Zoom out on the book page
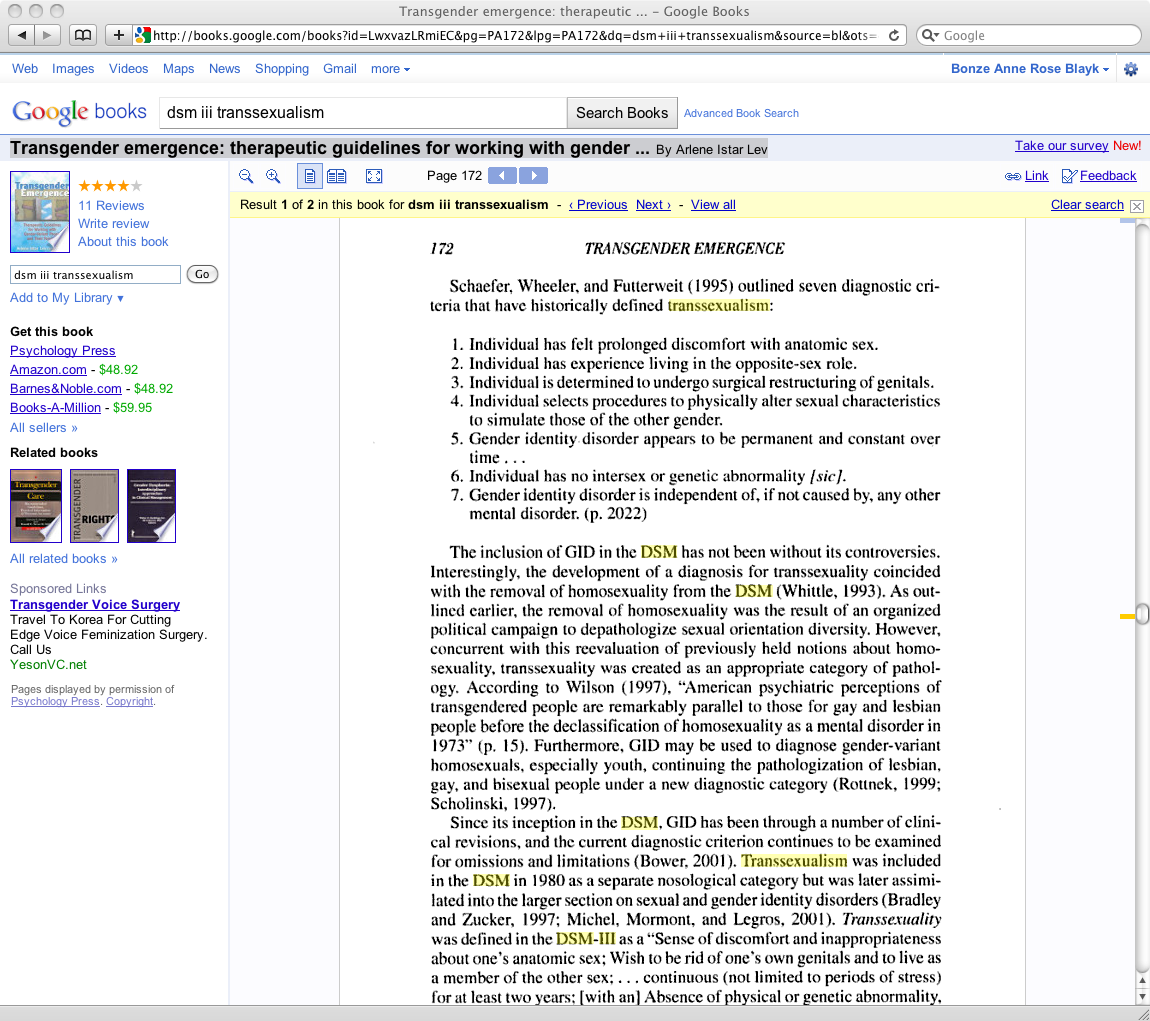This screenshot has height=1021, width=1150. click(246, 176)
